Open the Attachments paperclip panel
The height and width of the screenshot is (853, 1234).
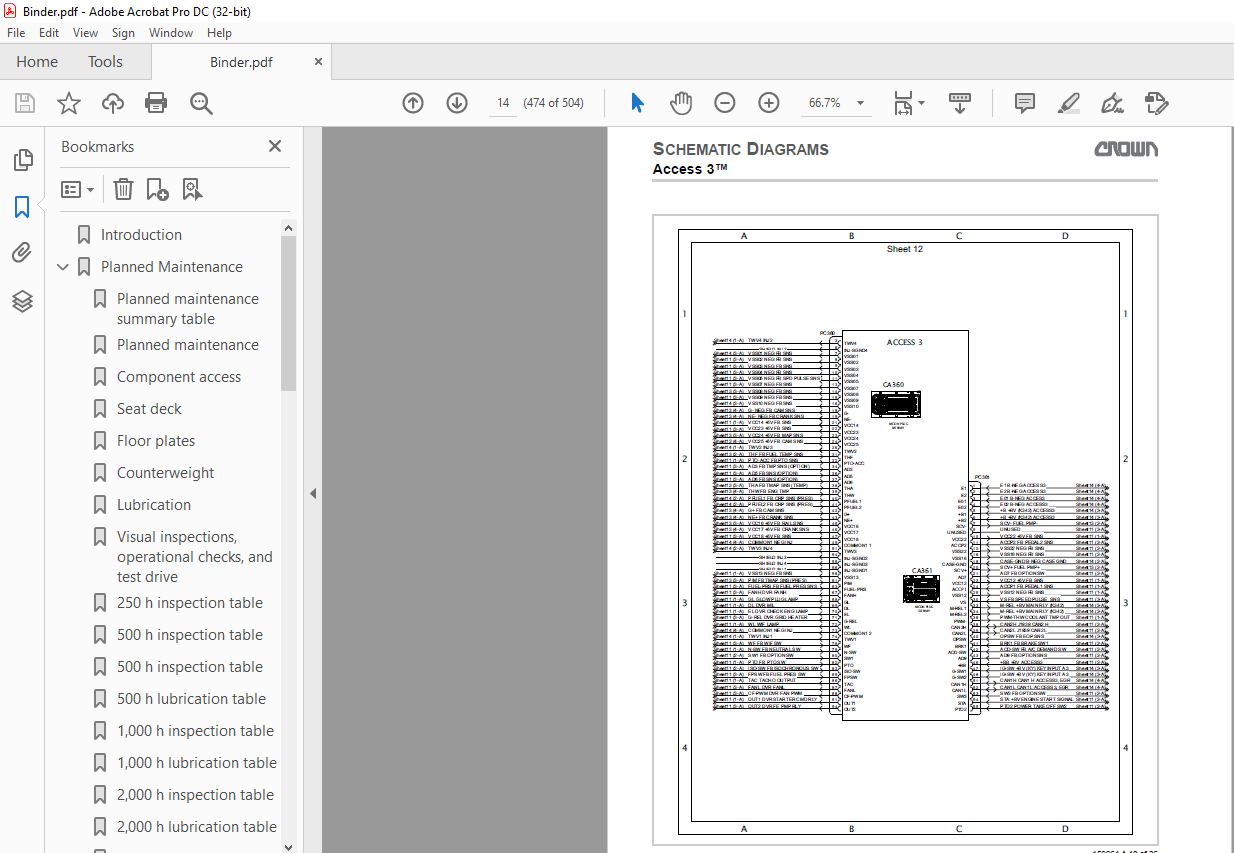pos(22,254)
